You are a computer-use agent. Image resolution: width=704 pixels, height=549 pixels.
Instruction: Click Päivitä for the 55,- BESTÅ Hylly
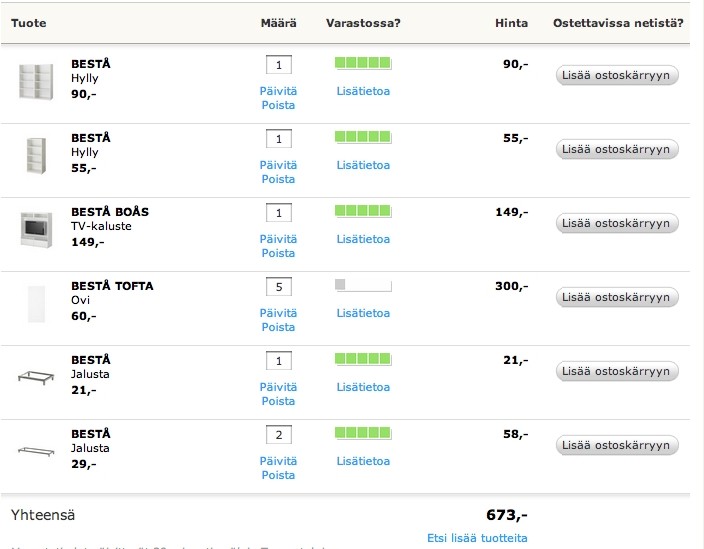click(278, 165)
